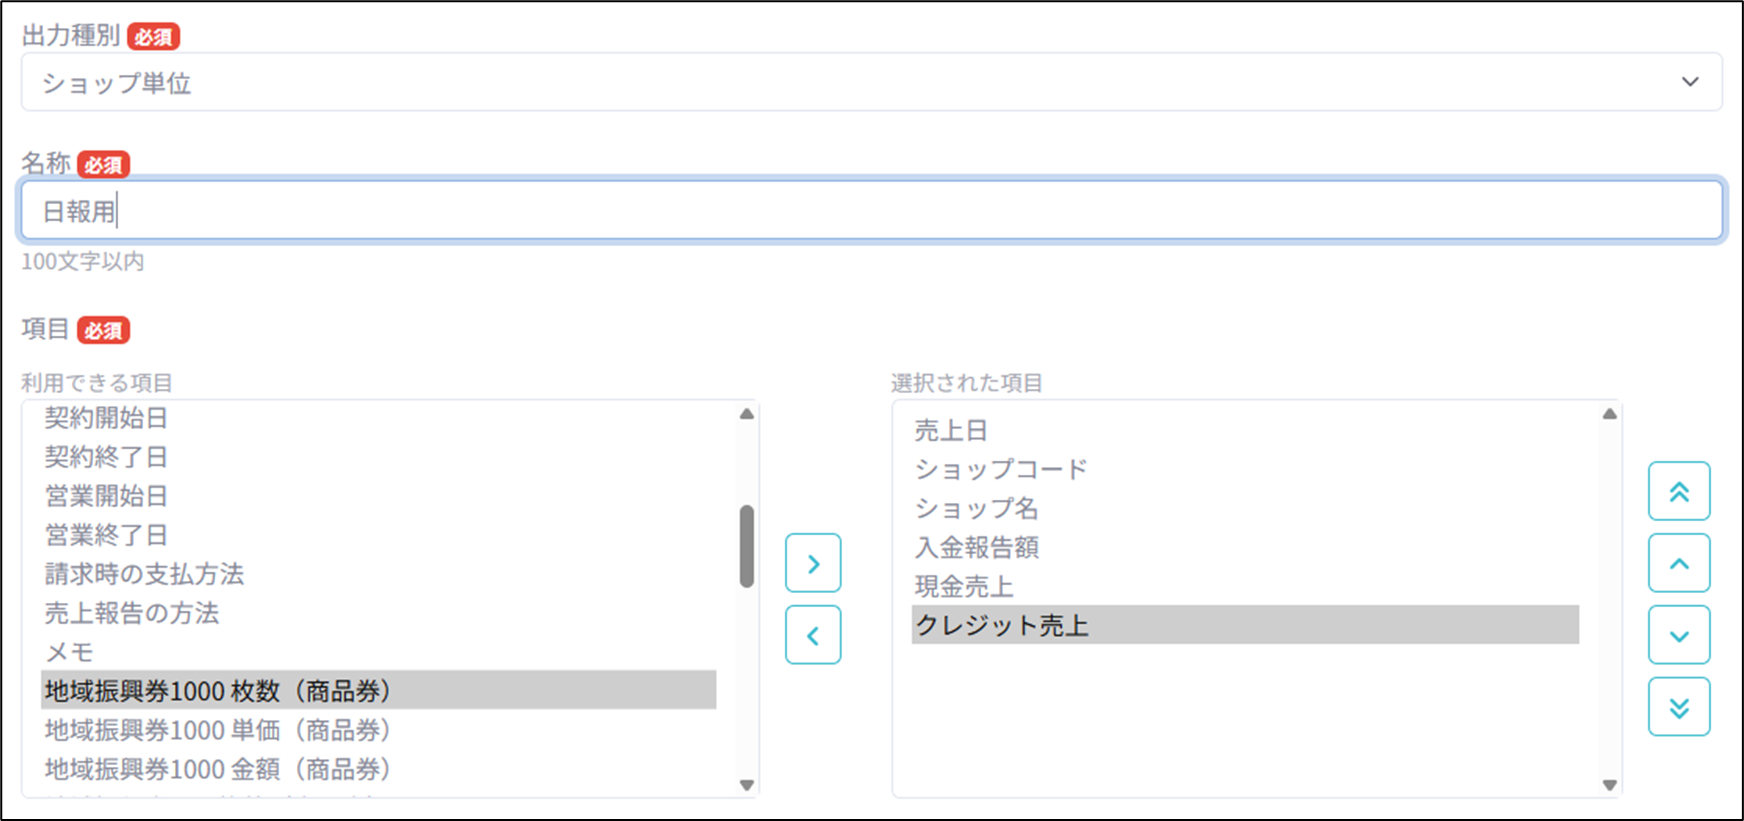Open the 出力種別 dropdown
Viewport: 1744px width, 821px height.
coord(870,82)
